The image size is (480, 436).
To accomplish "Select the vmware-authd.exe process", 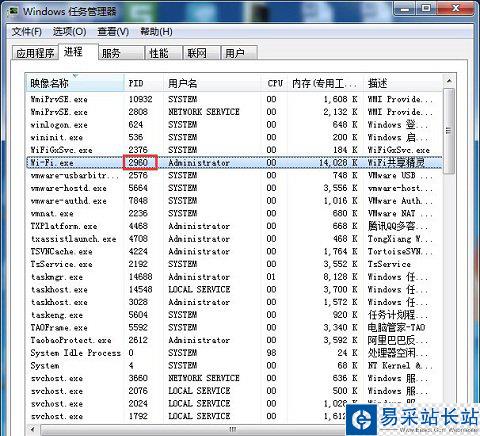I will coord(235,201).
